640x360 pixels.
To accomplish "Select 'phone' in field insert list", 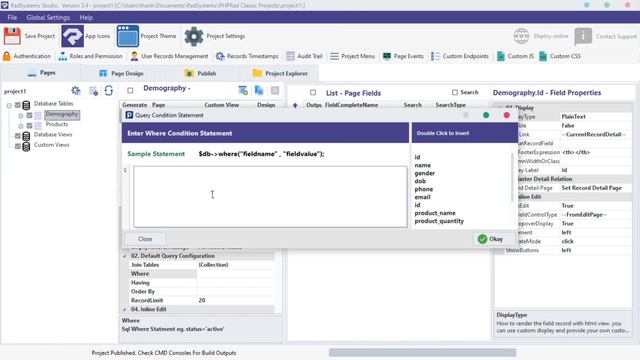I will coord(424,189).
